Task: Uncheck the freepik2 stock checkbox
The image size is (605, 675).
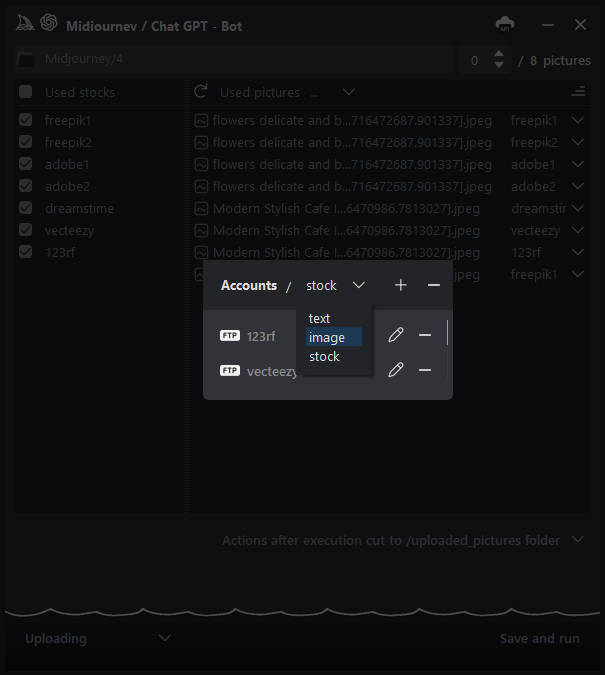Action: click(x=25, y=142)
